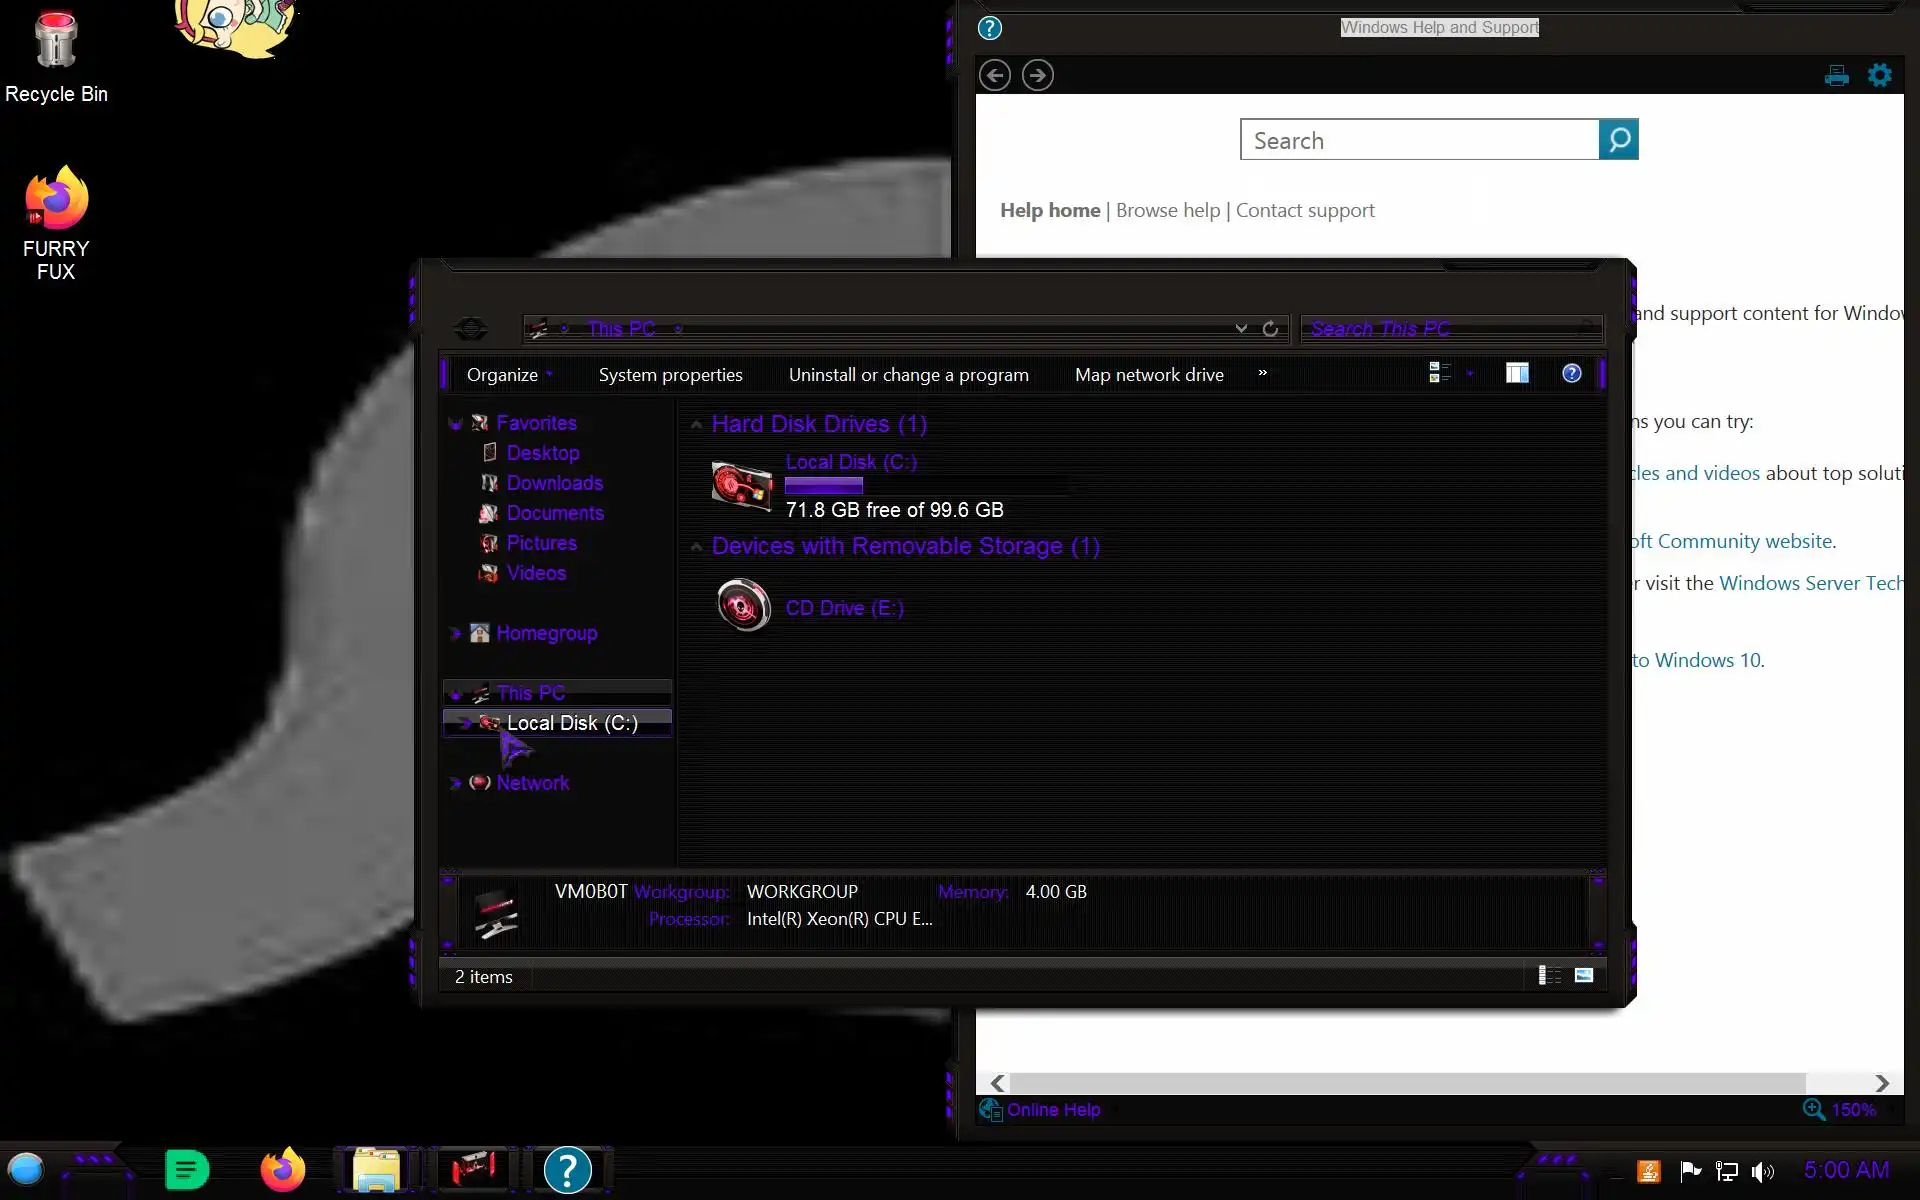
Task: Switch to details view in status bar
Action: (1549, 975)
